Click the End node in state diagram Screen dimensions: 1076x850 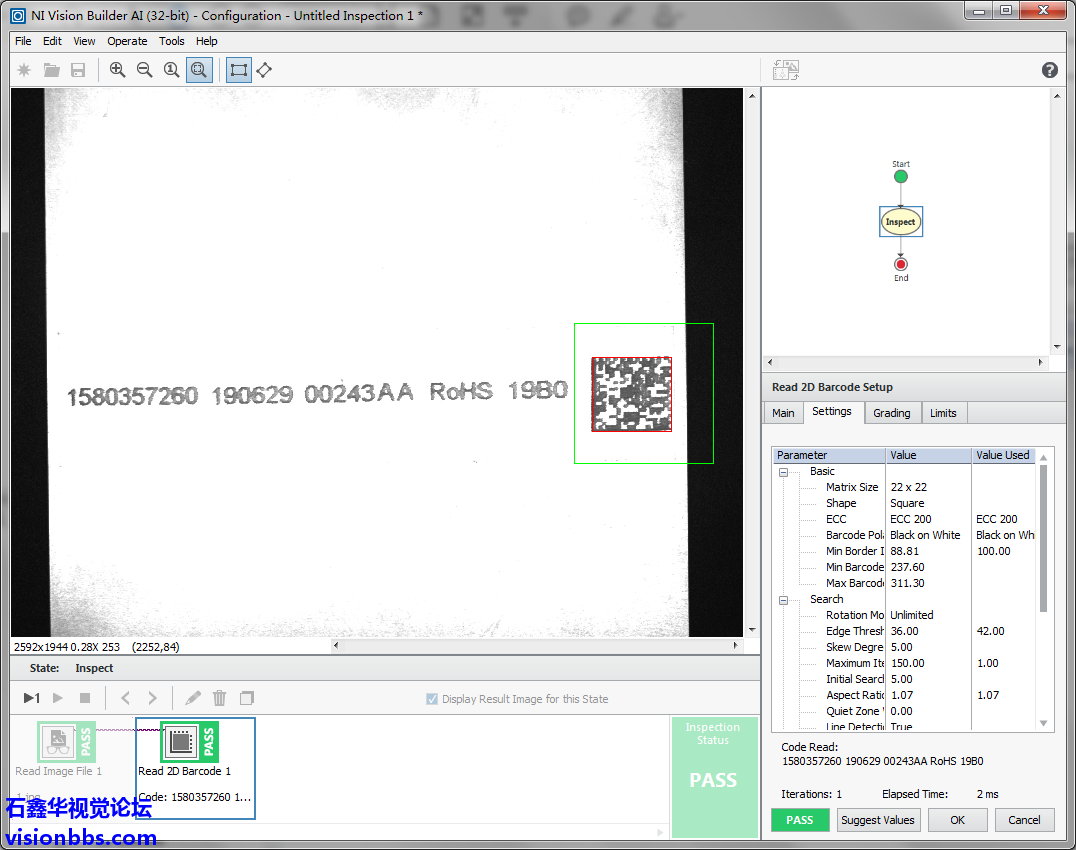pos(901,264)
